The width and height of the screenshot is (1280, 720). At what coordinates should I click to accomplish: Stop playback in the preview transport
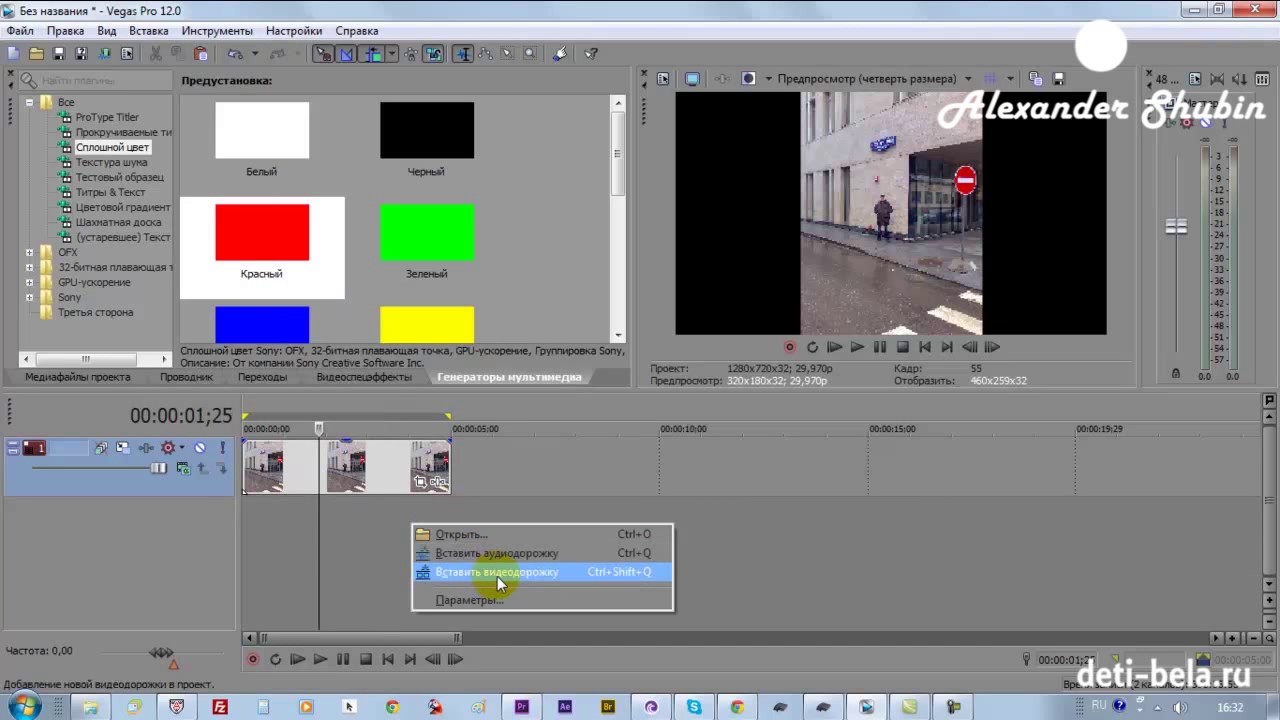[902, 347]
